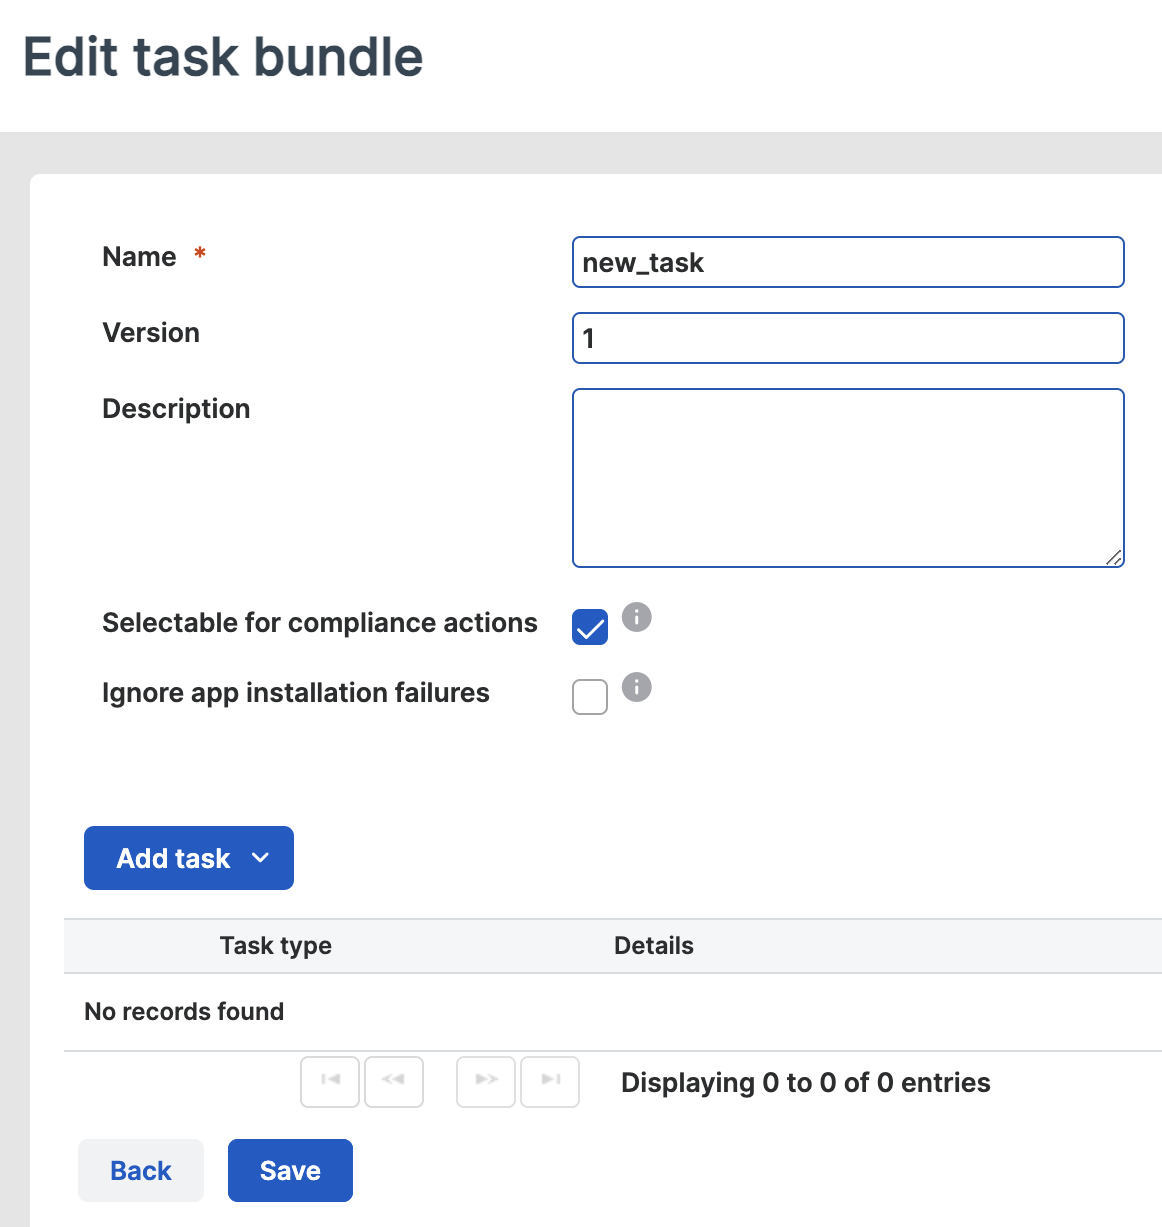Click the previous-page pagination arrow
This screenshot has height=1227, width=1162.
394,1081
